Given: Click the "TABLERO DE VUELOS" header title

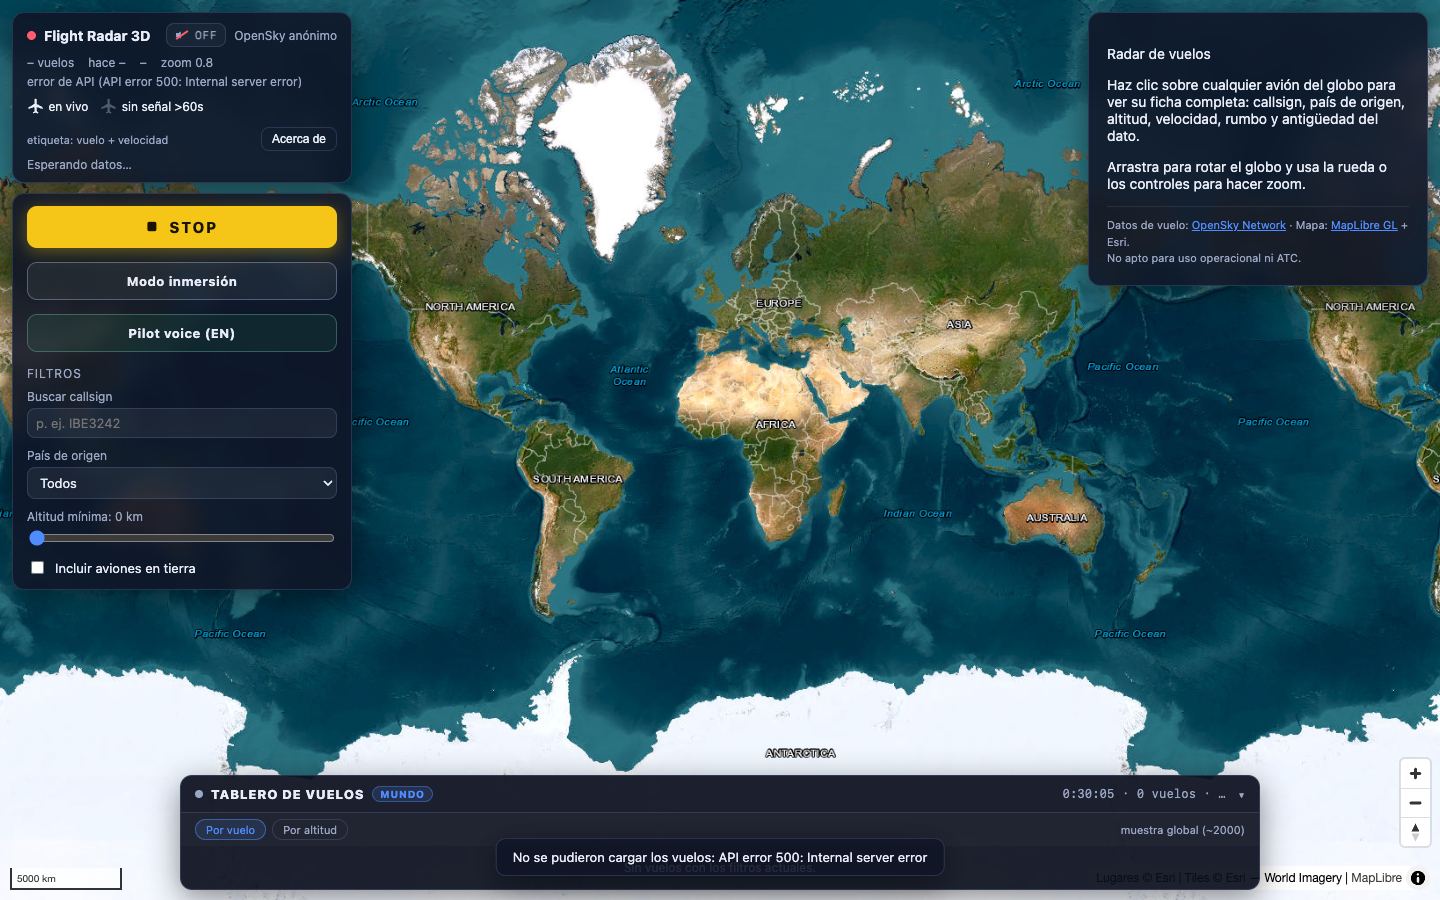Looking at the screenshot, I should [287, 794].
